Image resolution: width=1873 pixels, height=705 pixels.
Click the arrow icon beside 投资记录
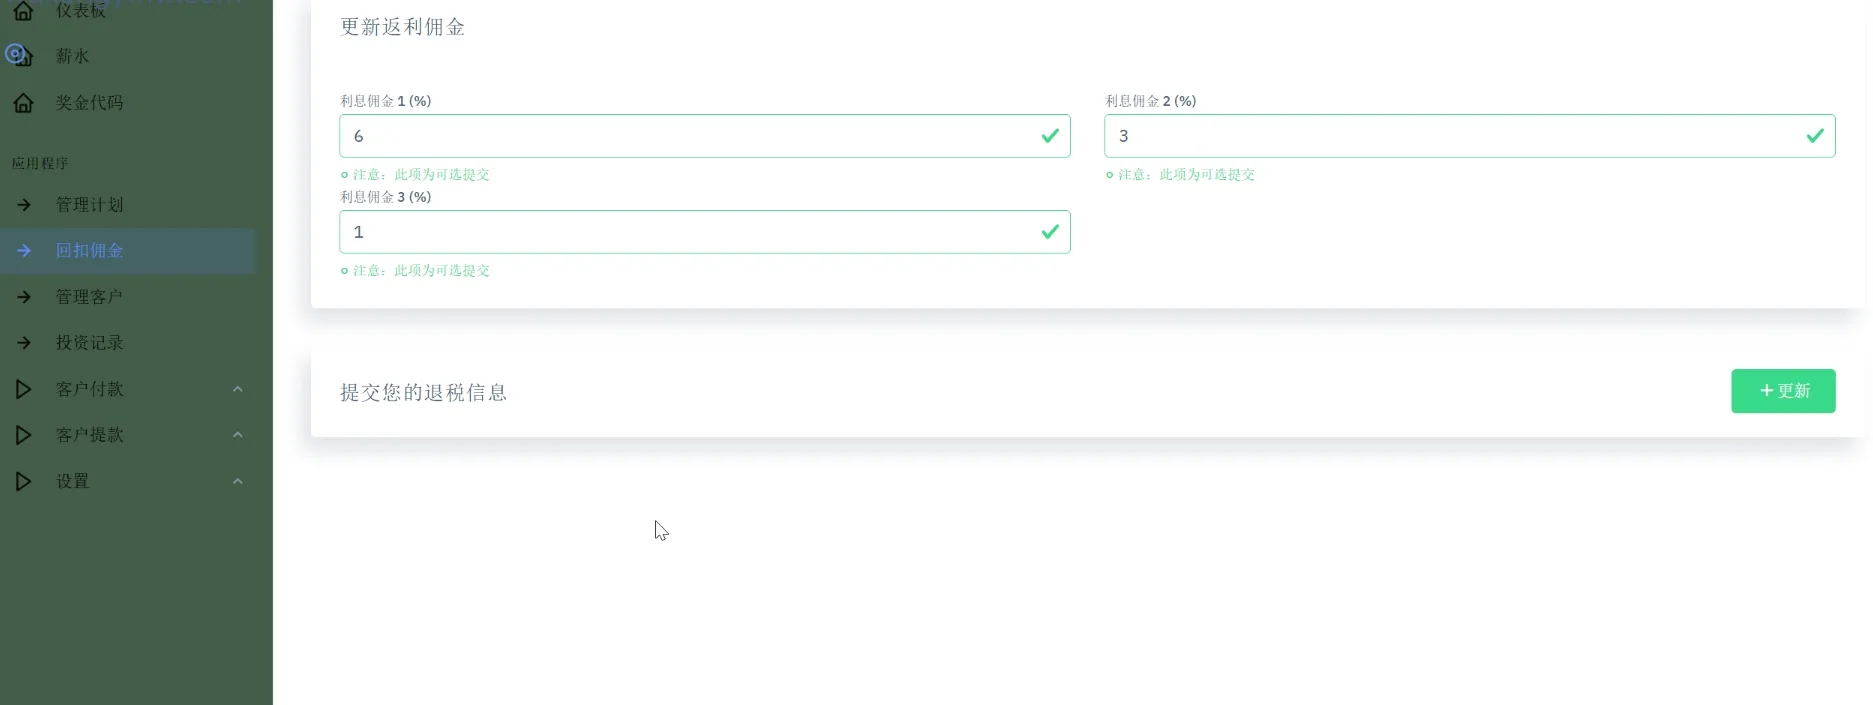pyautogui.click(x=24, y=343)
